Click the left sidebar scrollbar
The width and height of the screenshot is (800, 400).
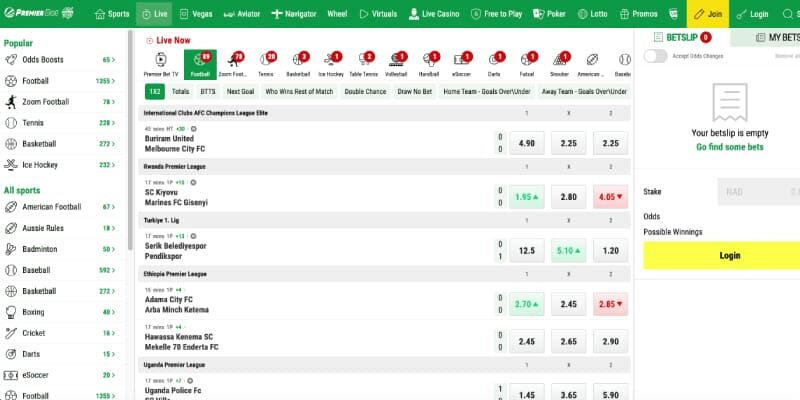pyautogui.click(x=131, y=138)
